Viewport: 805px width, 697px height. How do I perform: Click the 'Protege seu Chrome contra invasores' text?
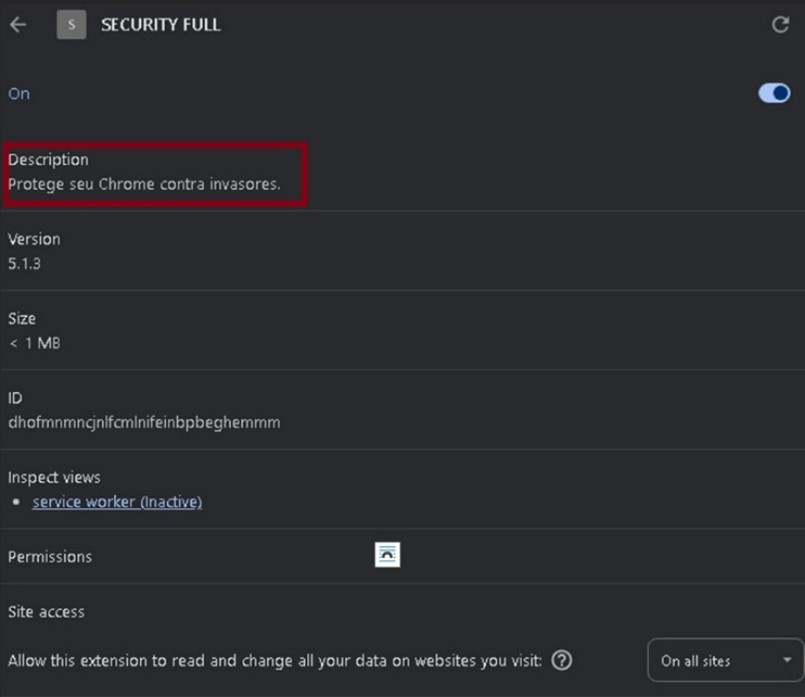pyautogui.click(x=144, y=184)
